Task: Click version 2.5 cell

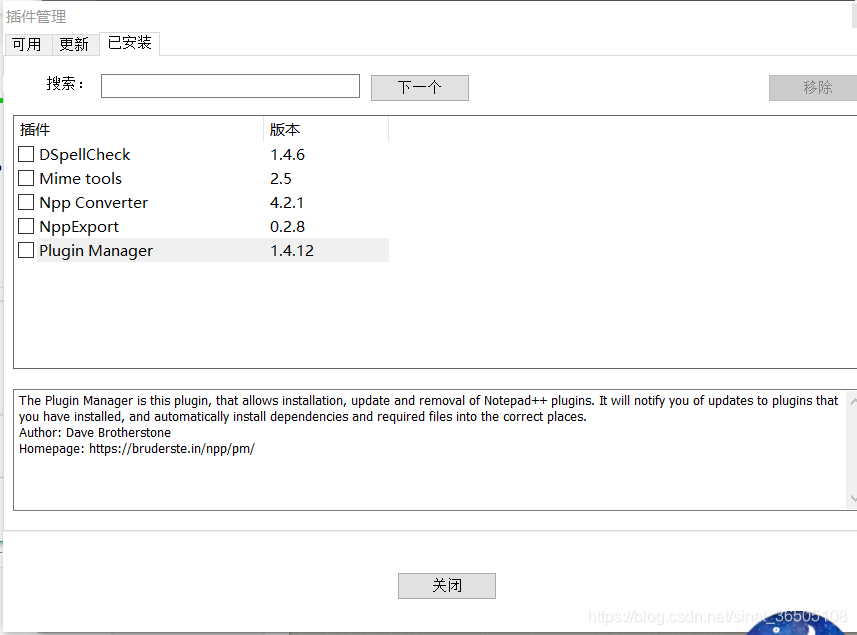Action: click(281, 179)
